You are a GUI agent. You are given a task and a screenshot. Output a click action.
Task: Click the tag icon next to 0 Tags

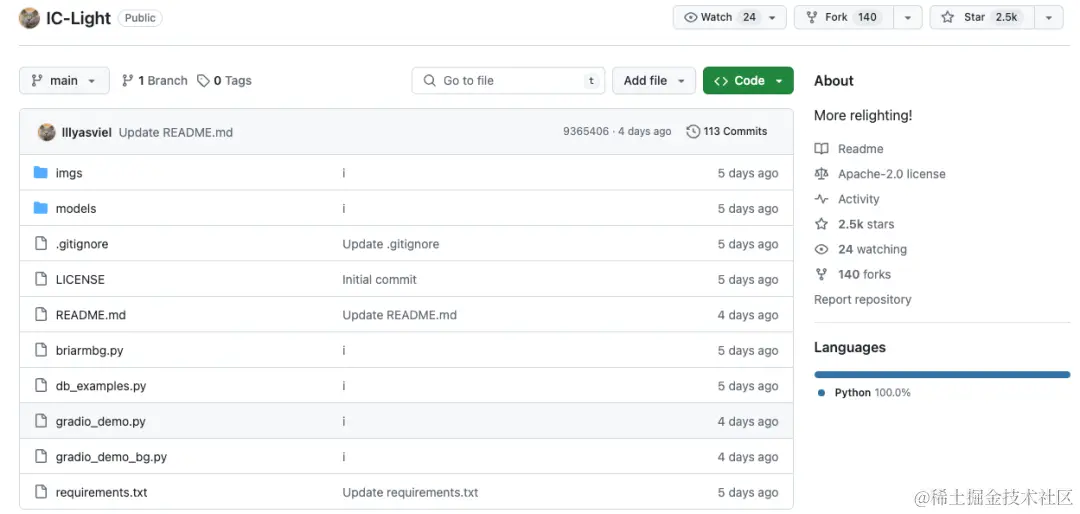[x=203, y=81]
